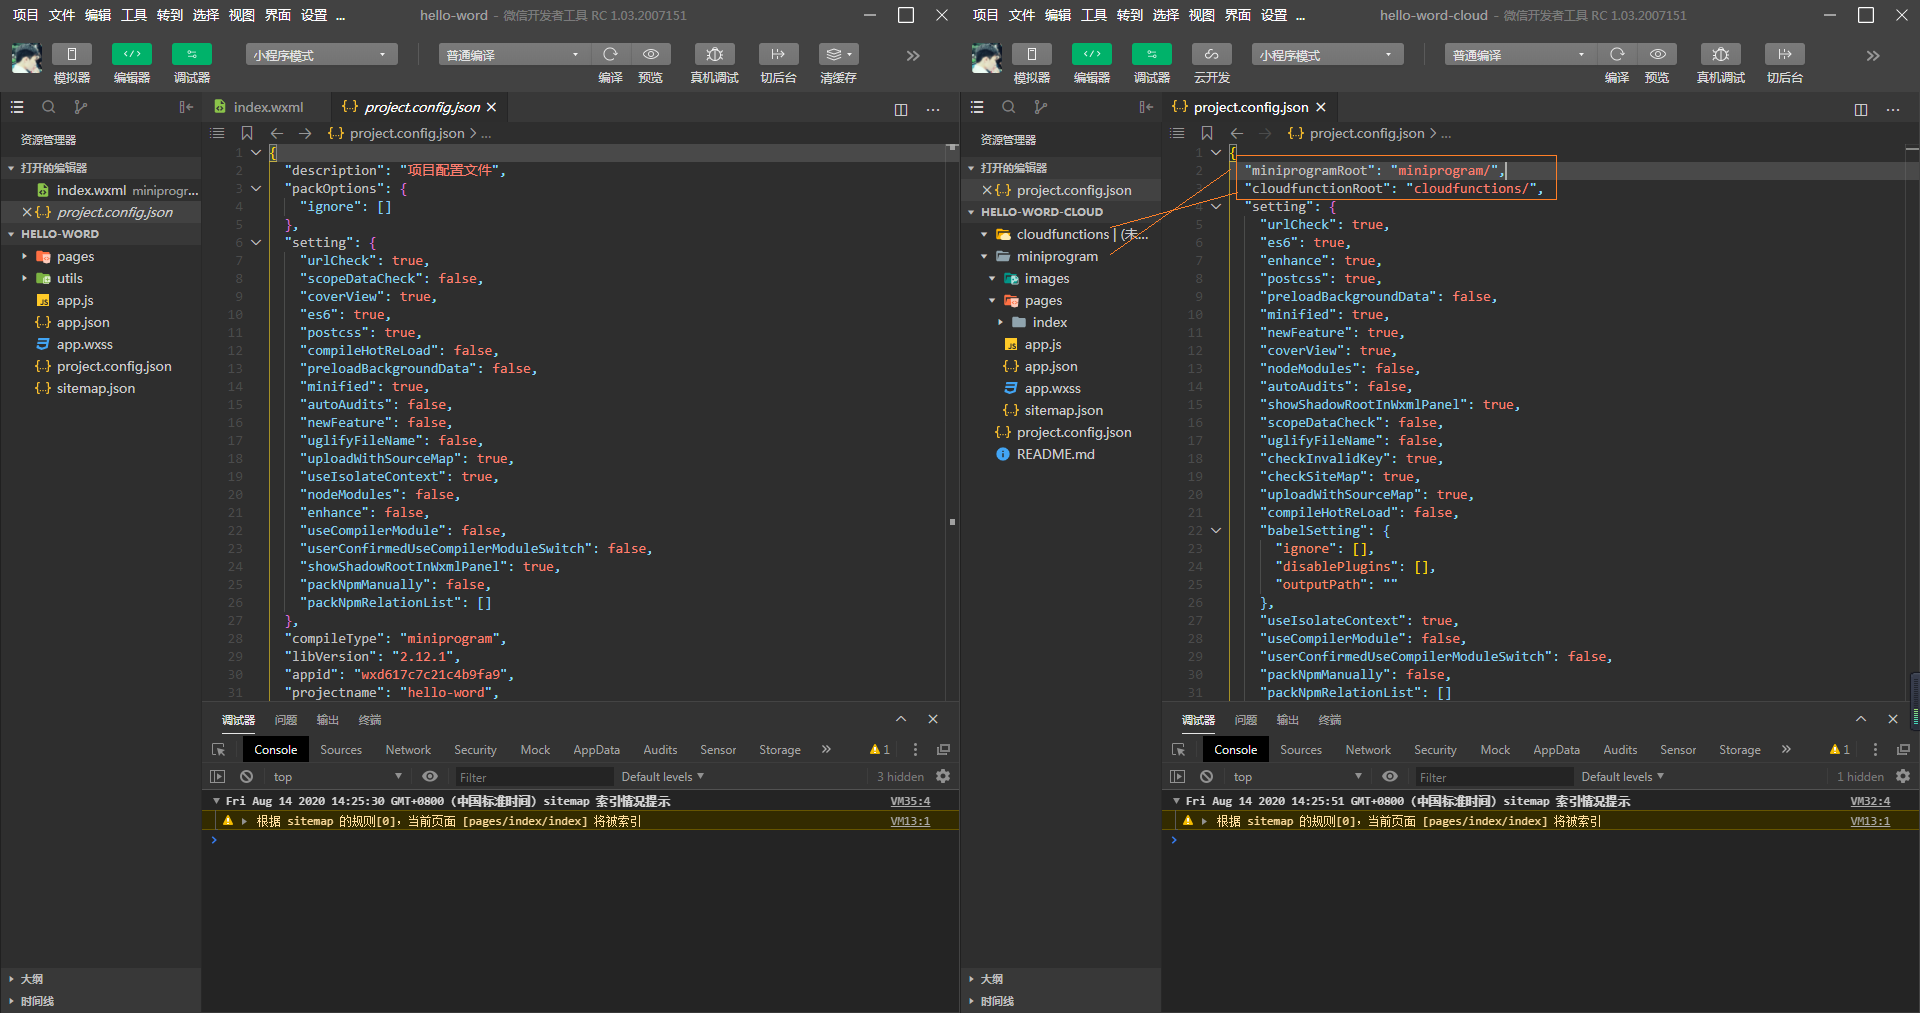
Task: Open 工具 menu in hello-word window
Action: coord(134,15)
